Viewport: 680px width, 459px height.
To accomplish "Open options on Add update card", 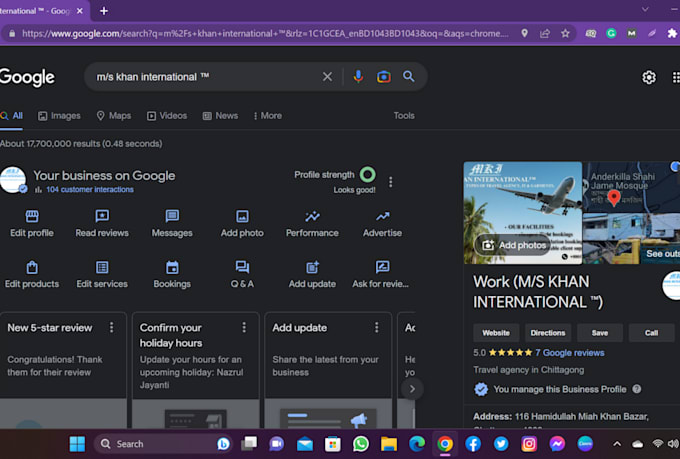I will [376, 327].
